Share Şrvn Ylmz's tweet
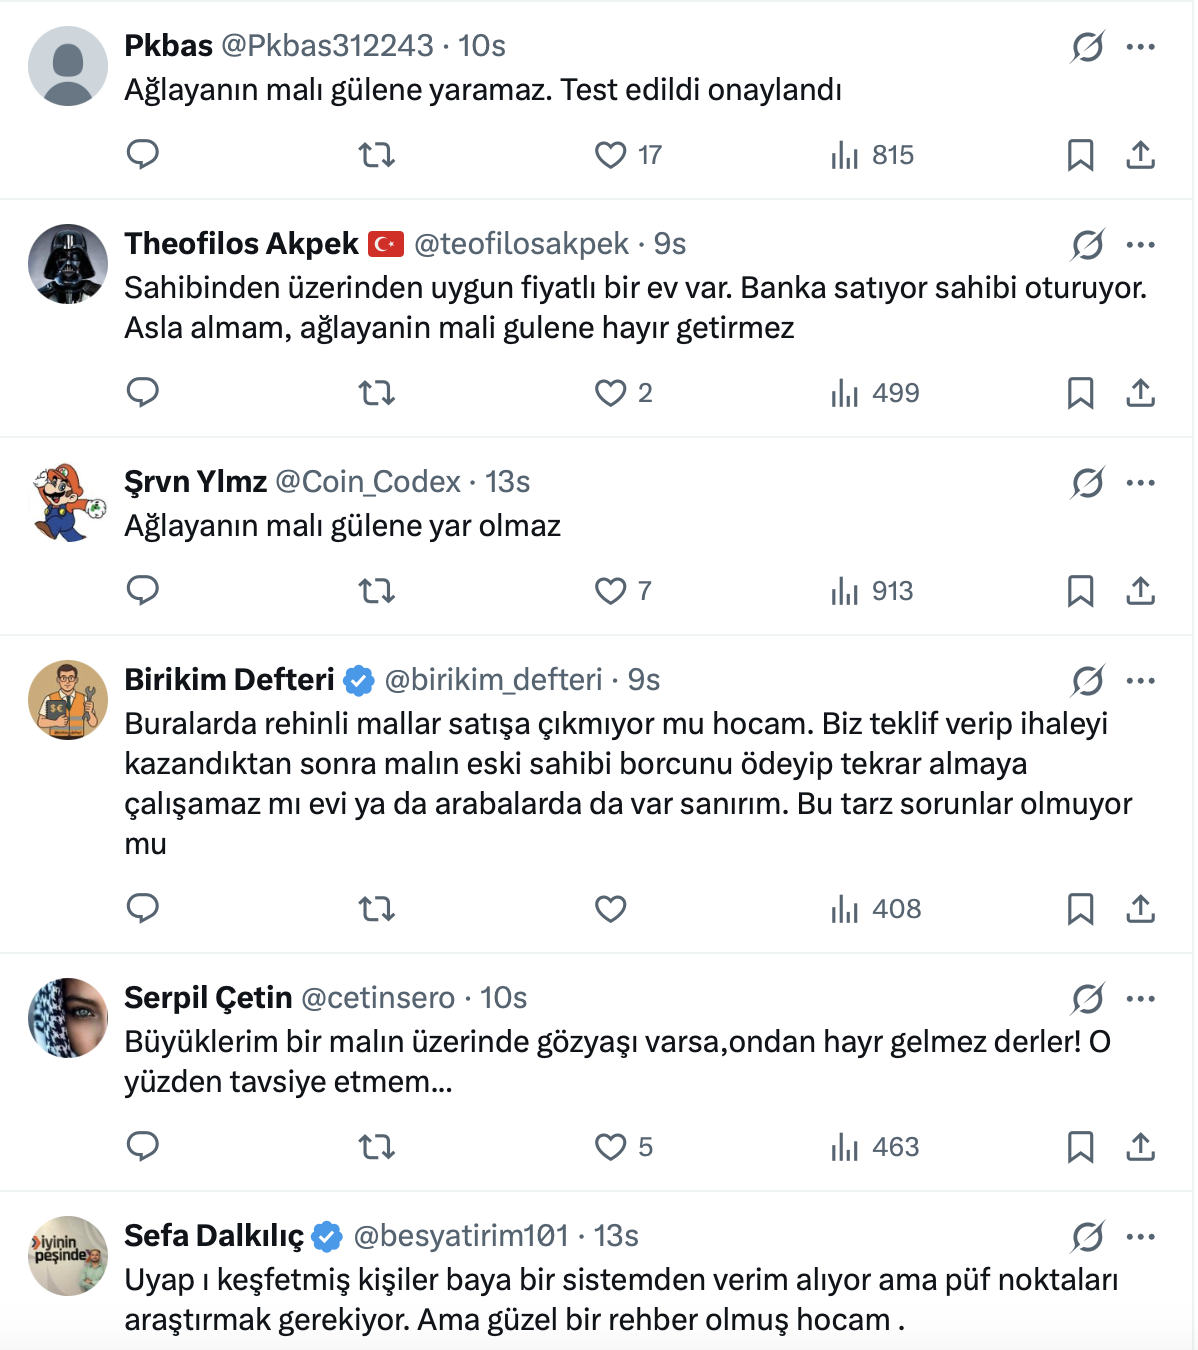The image size is (1198, 1350). pos(1140,591)
